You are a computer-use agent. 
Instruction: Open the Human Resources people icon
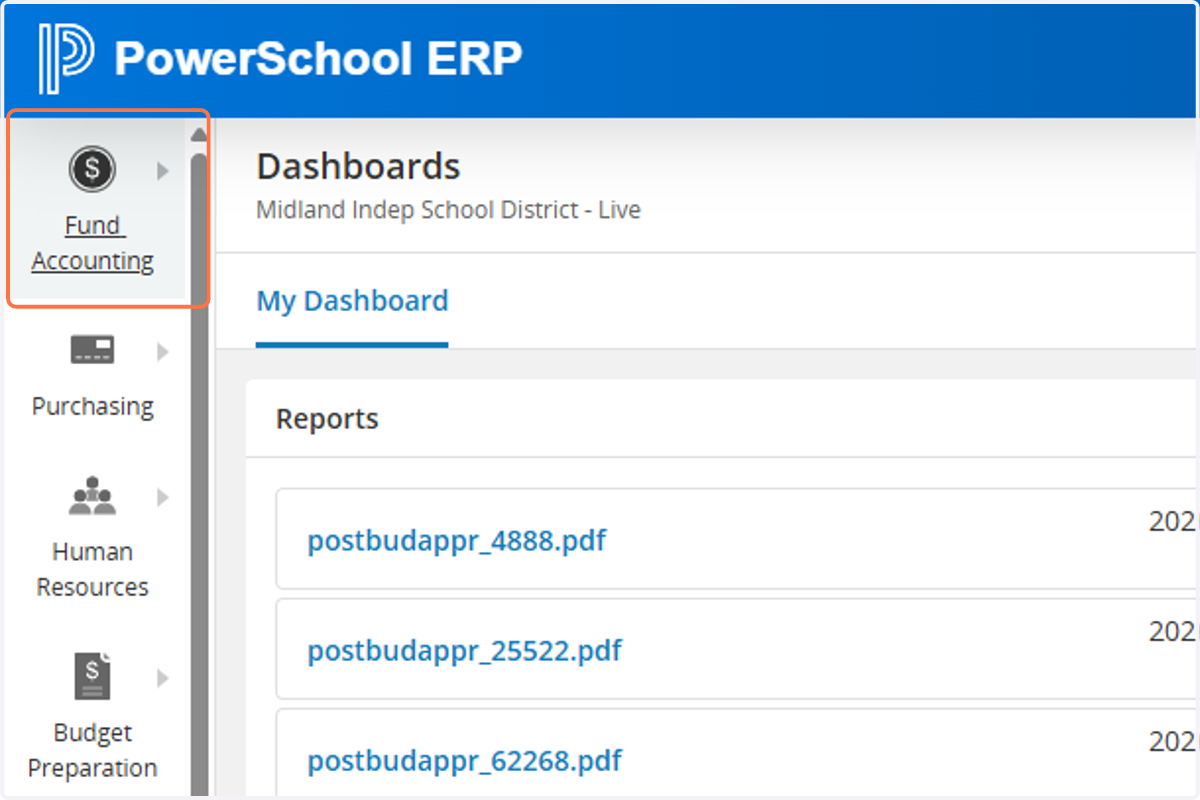[92, 496]
